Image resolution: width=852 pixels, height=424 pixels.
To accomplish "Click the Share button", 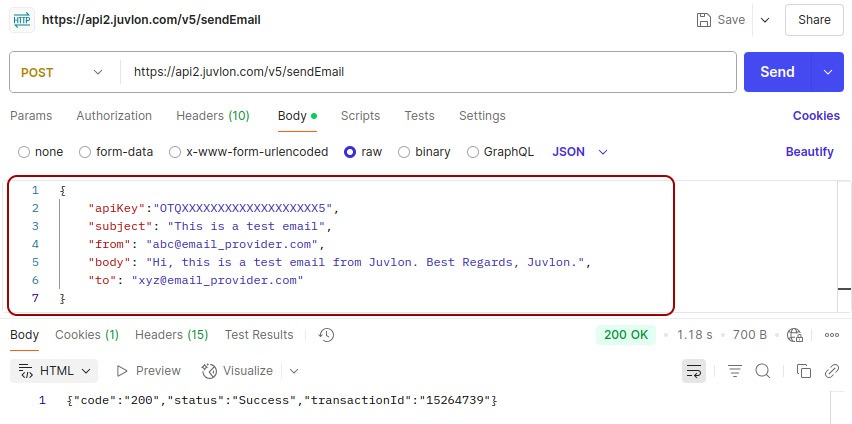I will click(814, 20).
